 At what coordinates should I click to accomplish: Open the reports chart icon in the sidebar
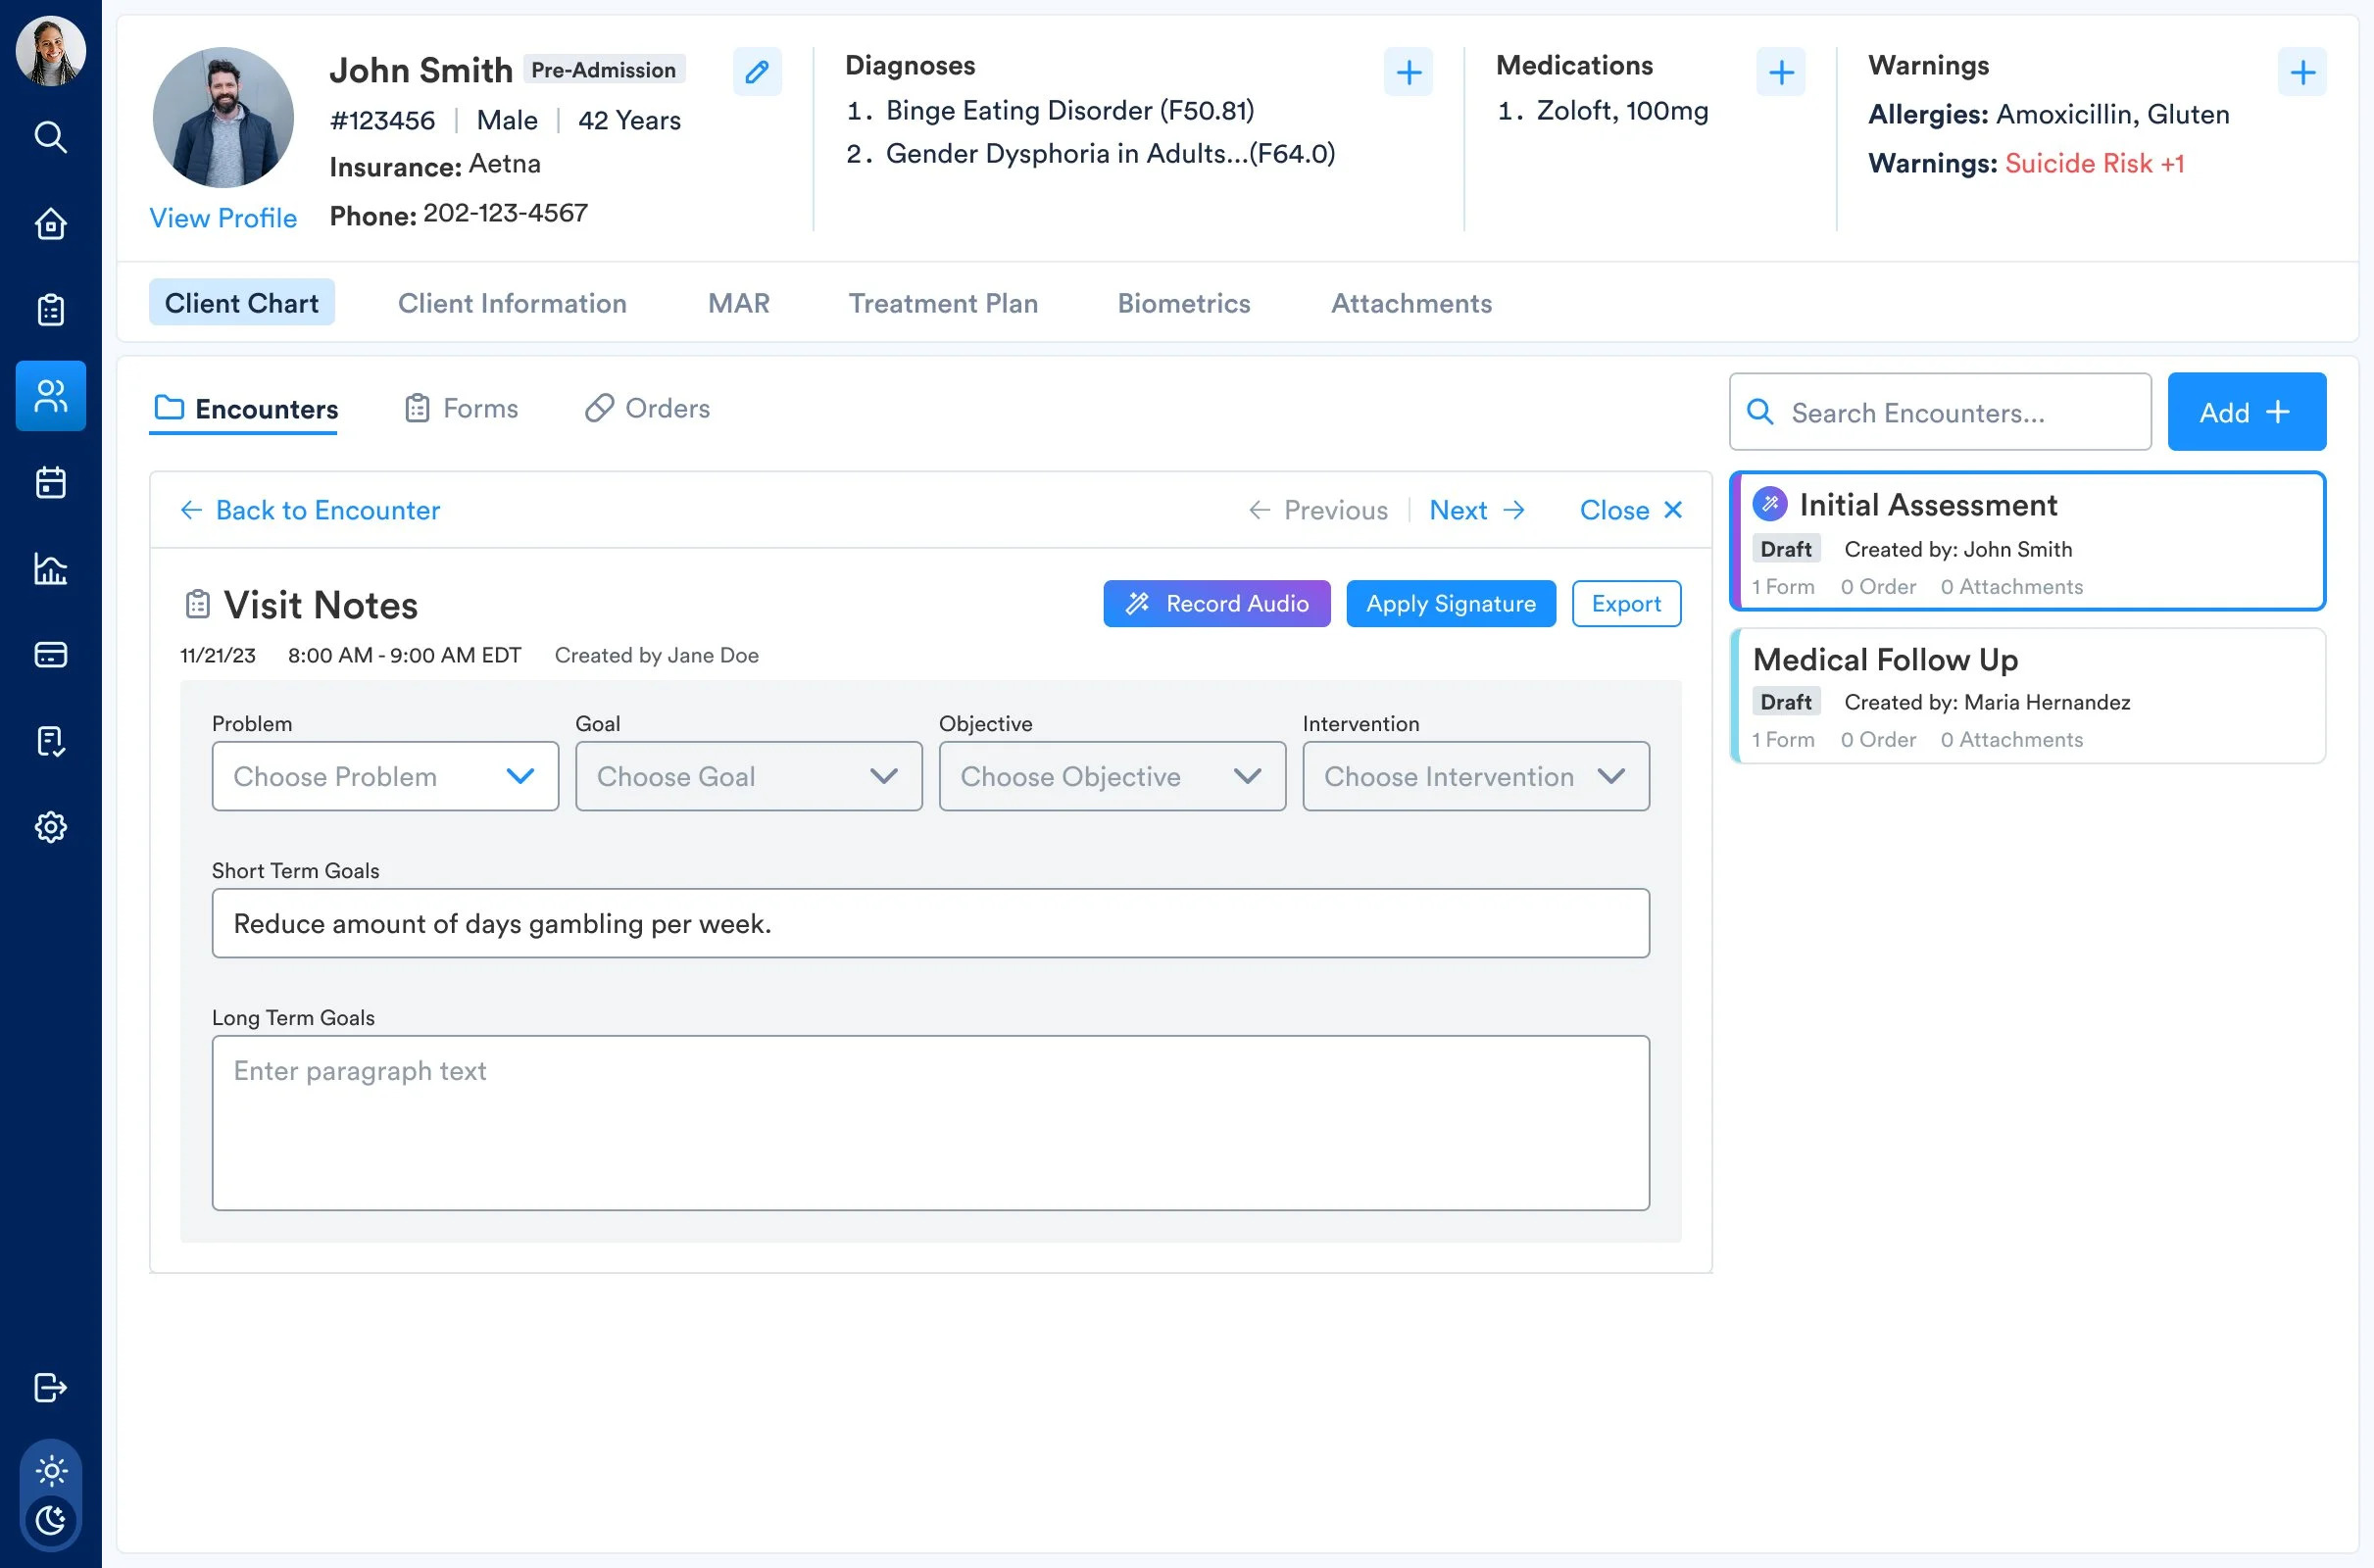point(50,569)
